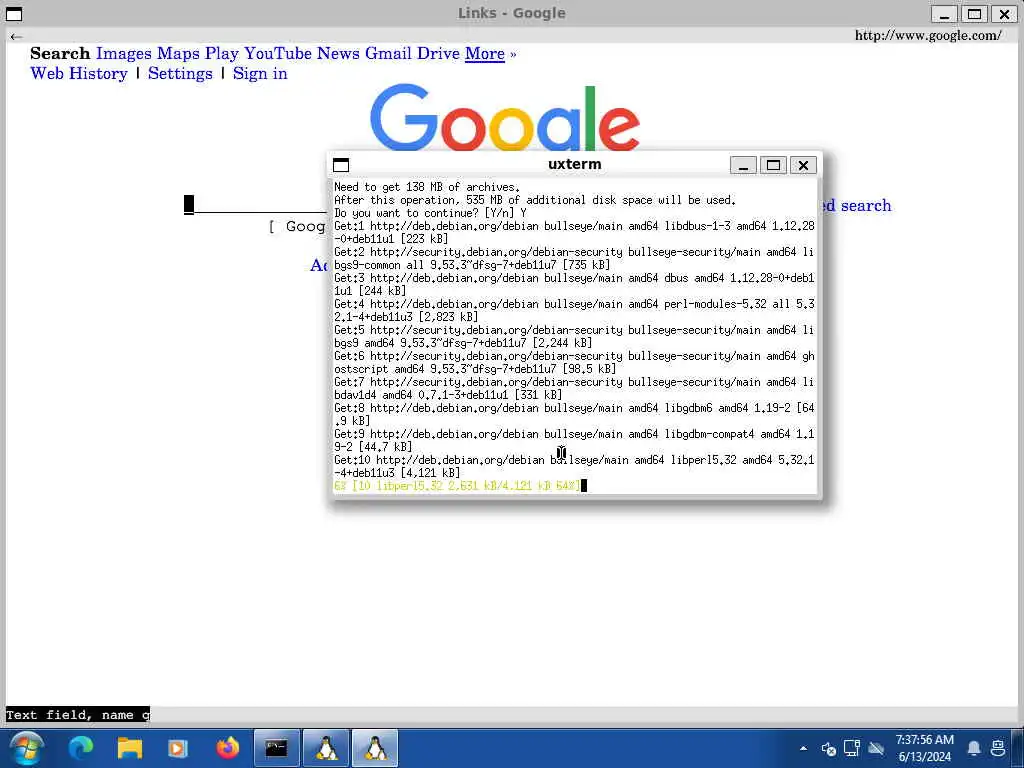Click the Google logo image
This screenshot has height=768, width=1024.
pyautogui.click(x=504, y=118)
